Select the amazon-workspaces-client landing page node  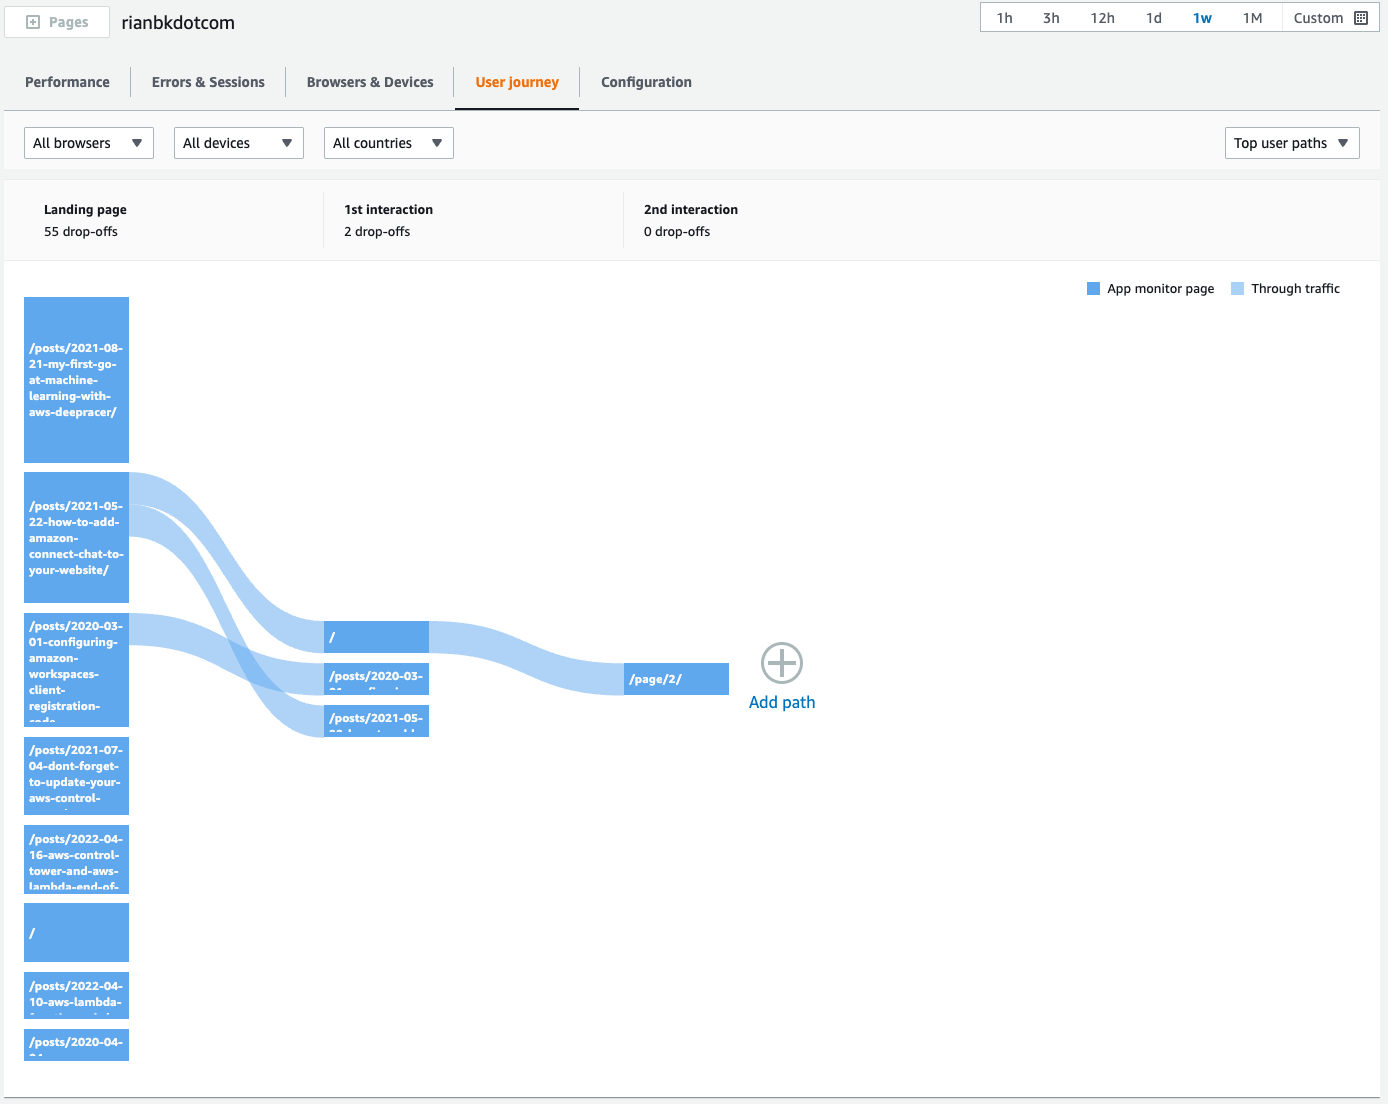[x=76, y=670]
